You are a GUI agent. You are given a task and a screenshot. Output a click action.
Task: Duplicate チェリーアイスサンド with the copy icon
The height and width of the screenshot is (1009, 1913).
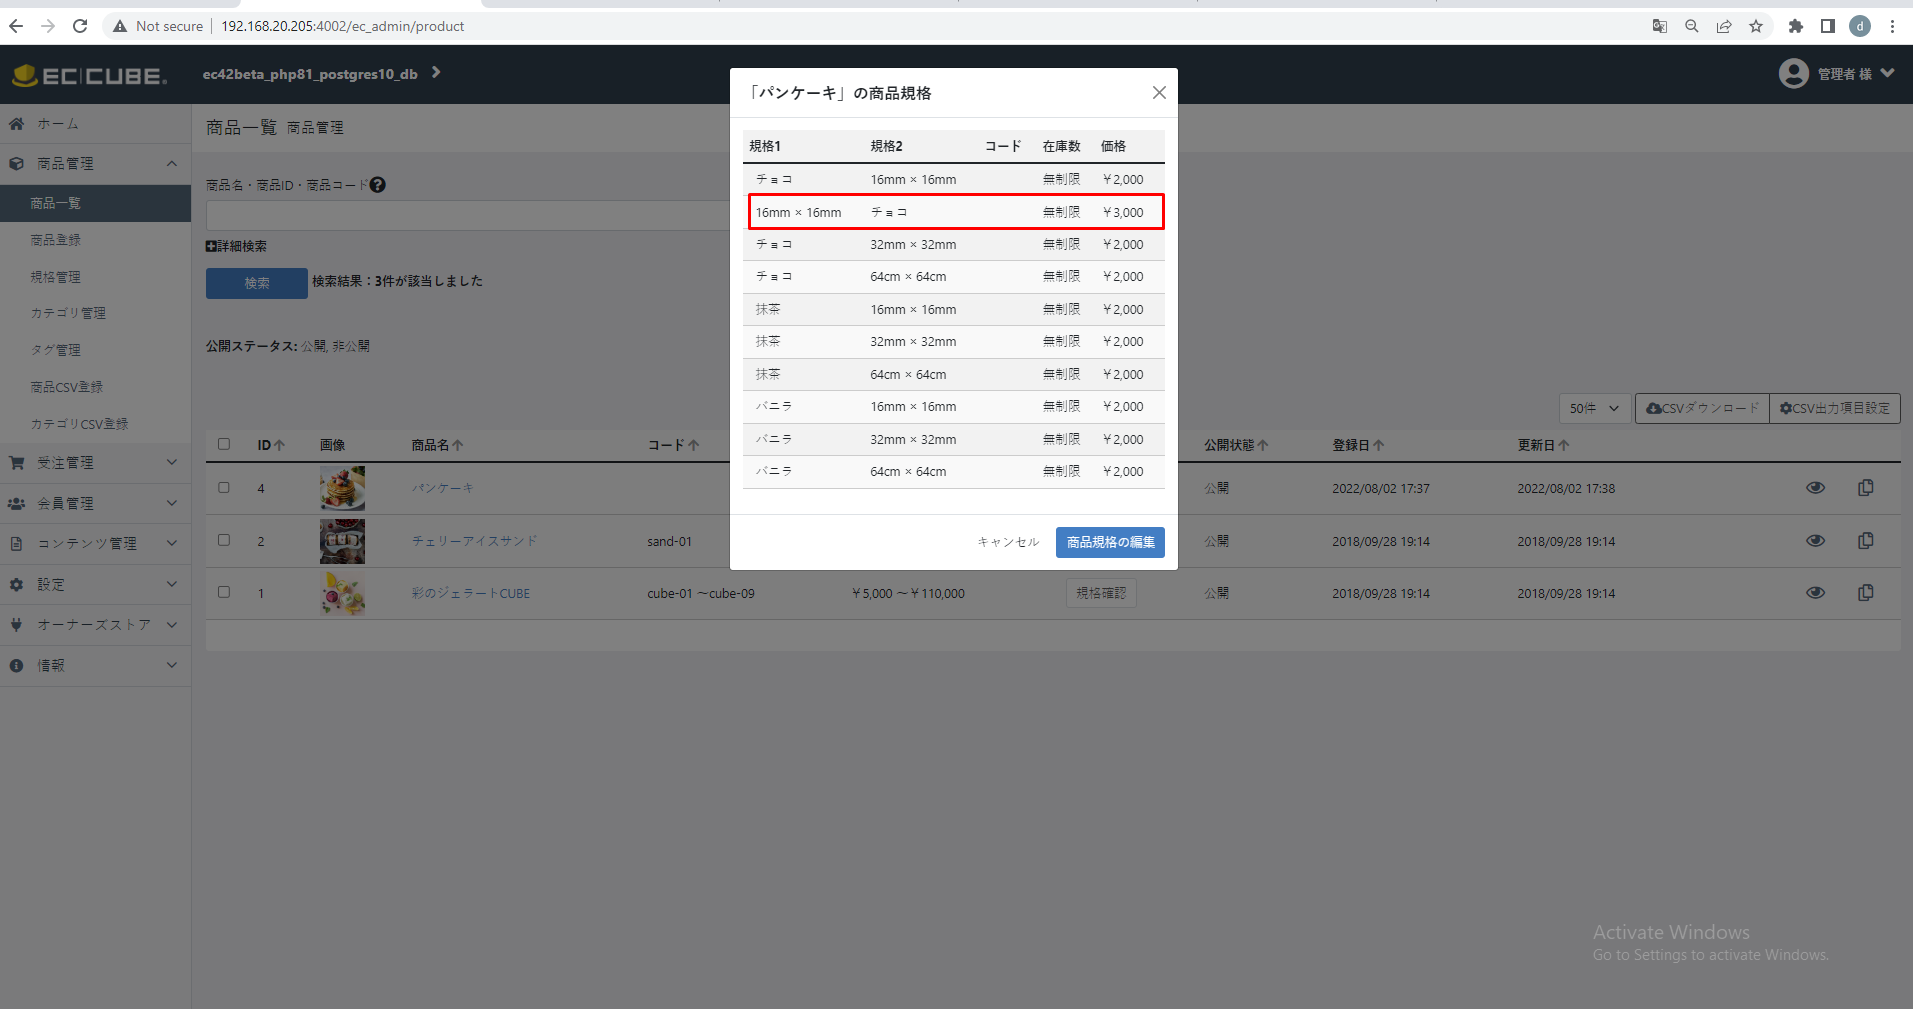click(1865, 540)
